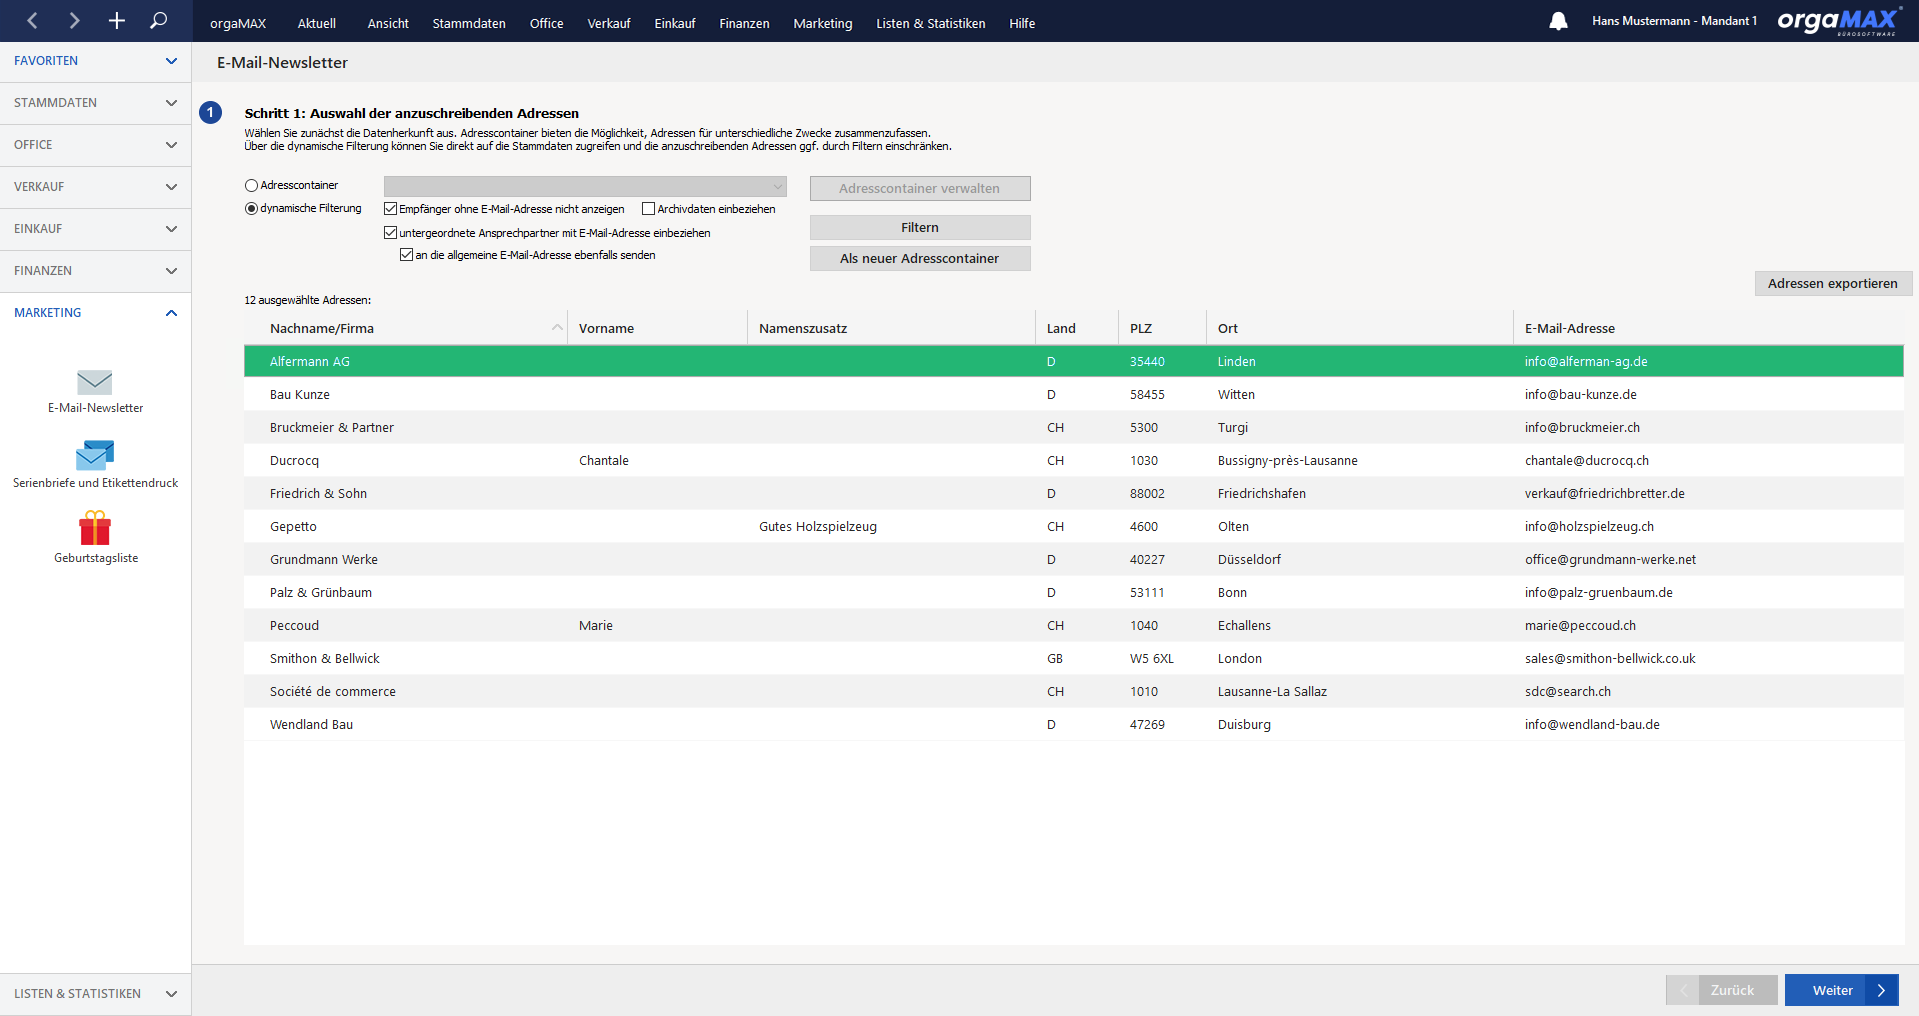Click the Namenszusatz column header

point(891,328)
